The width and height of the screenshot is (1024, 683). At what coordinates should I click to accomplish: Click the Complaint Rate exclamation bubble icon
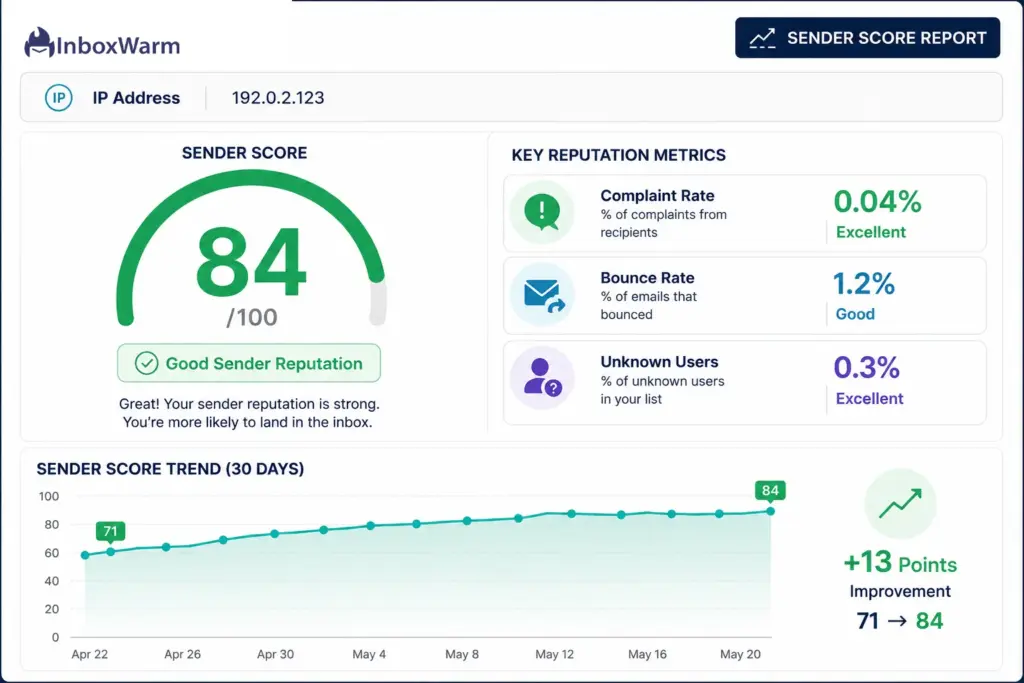(x=542, y=212)
